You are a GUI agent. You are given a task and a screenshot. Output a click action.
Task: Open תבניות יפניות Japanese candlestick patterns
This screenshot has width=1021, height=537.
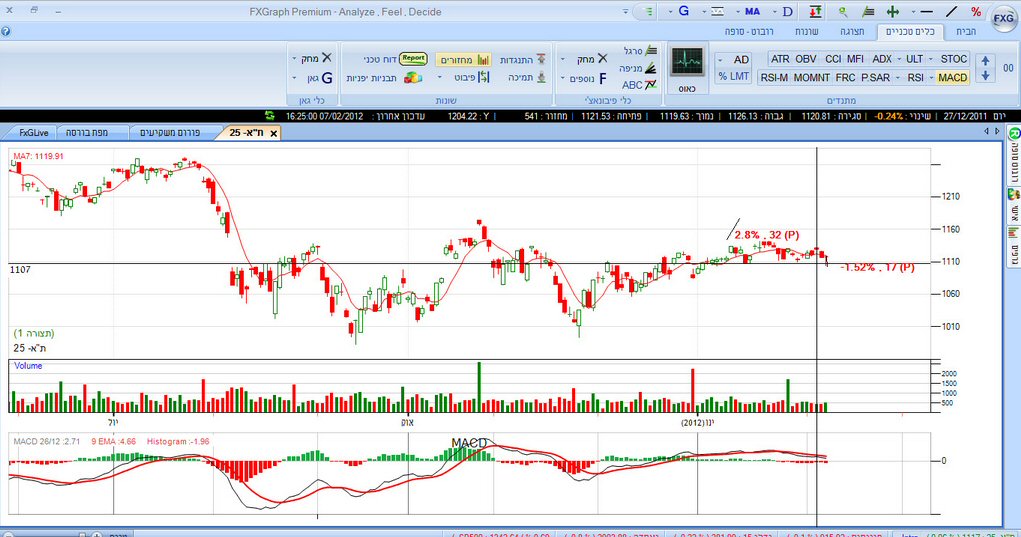(384, 77)
